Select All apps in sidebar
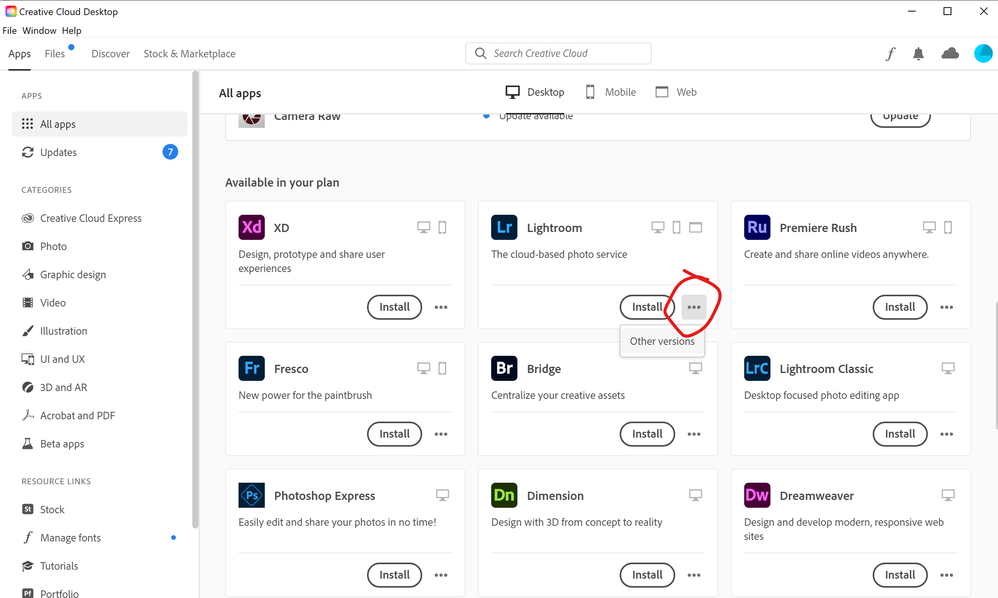The height and width of the screenshot is (598, 998). (x=100, y=124)
